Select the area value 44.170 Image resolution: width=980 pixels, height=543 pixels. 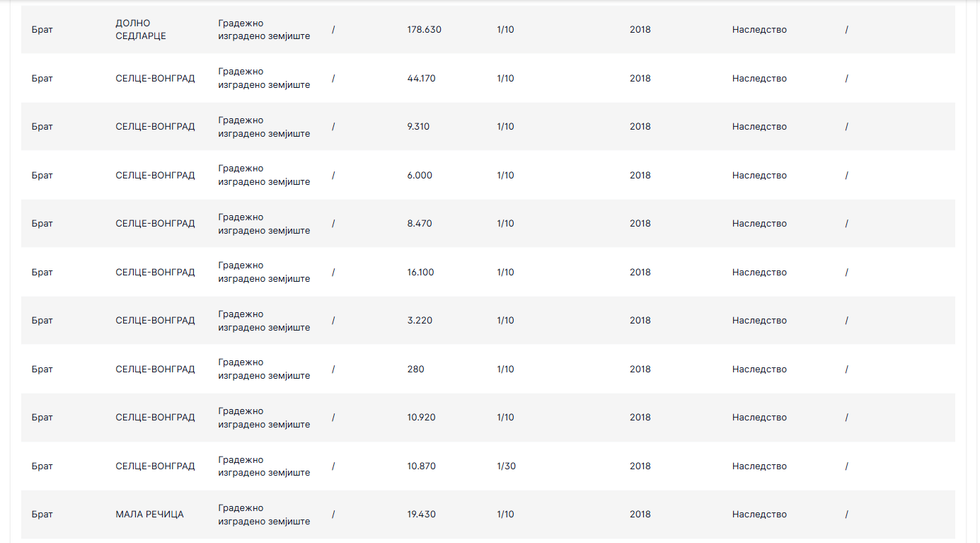point(421,79)
